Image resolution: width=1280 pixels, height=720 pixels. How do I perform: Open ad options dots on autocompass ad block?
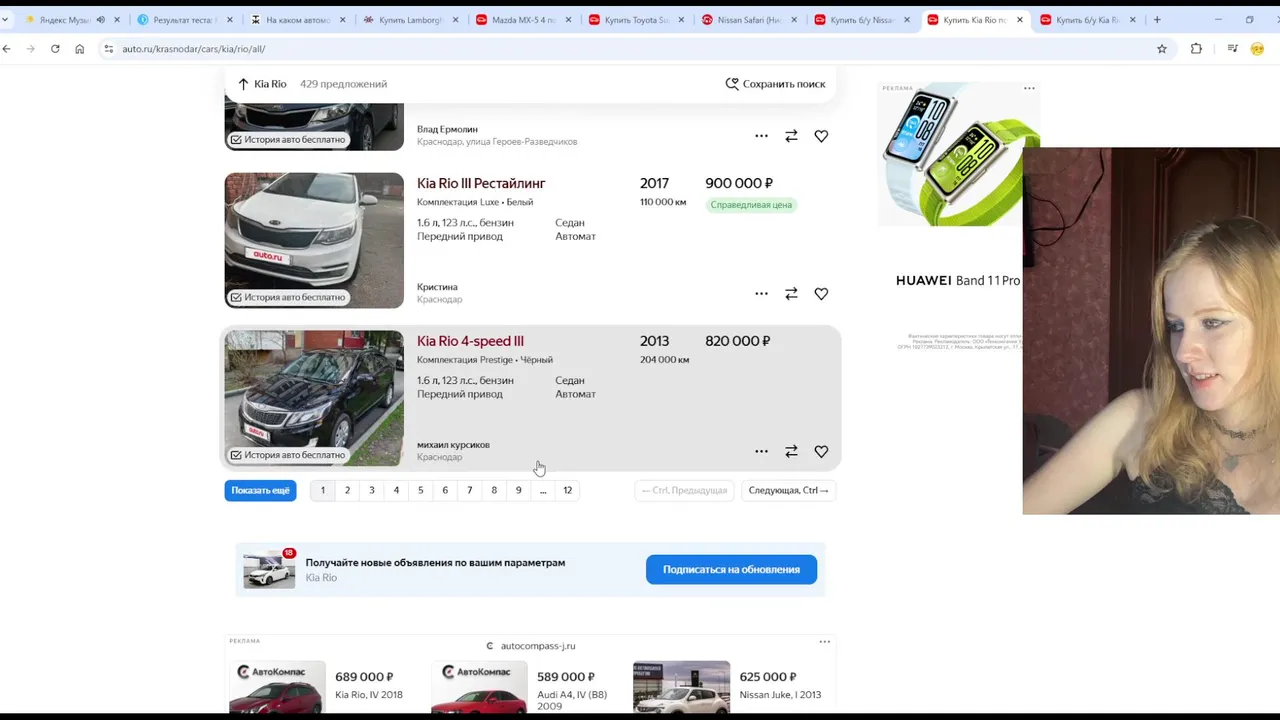[x=824, y=642]
